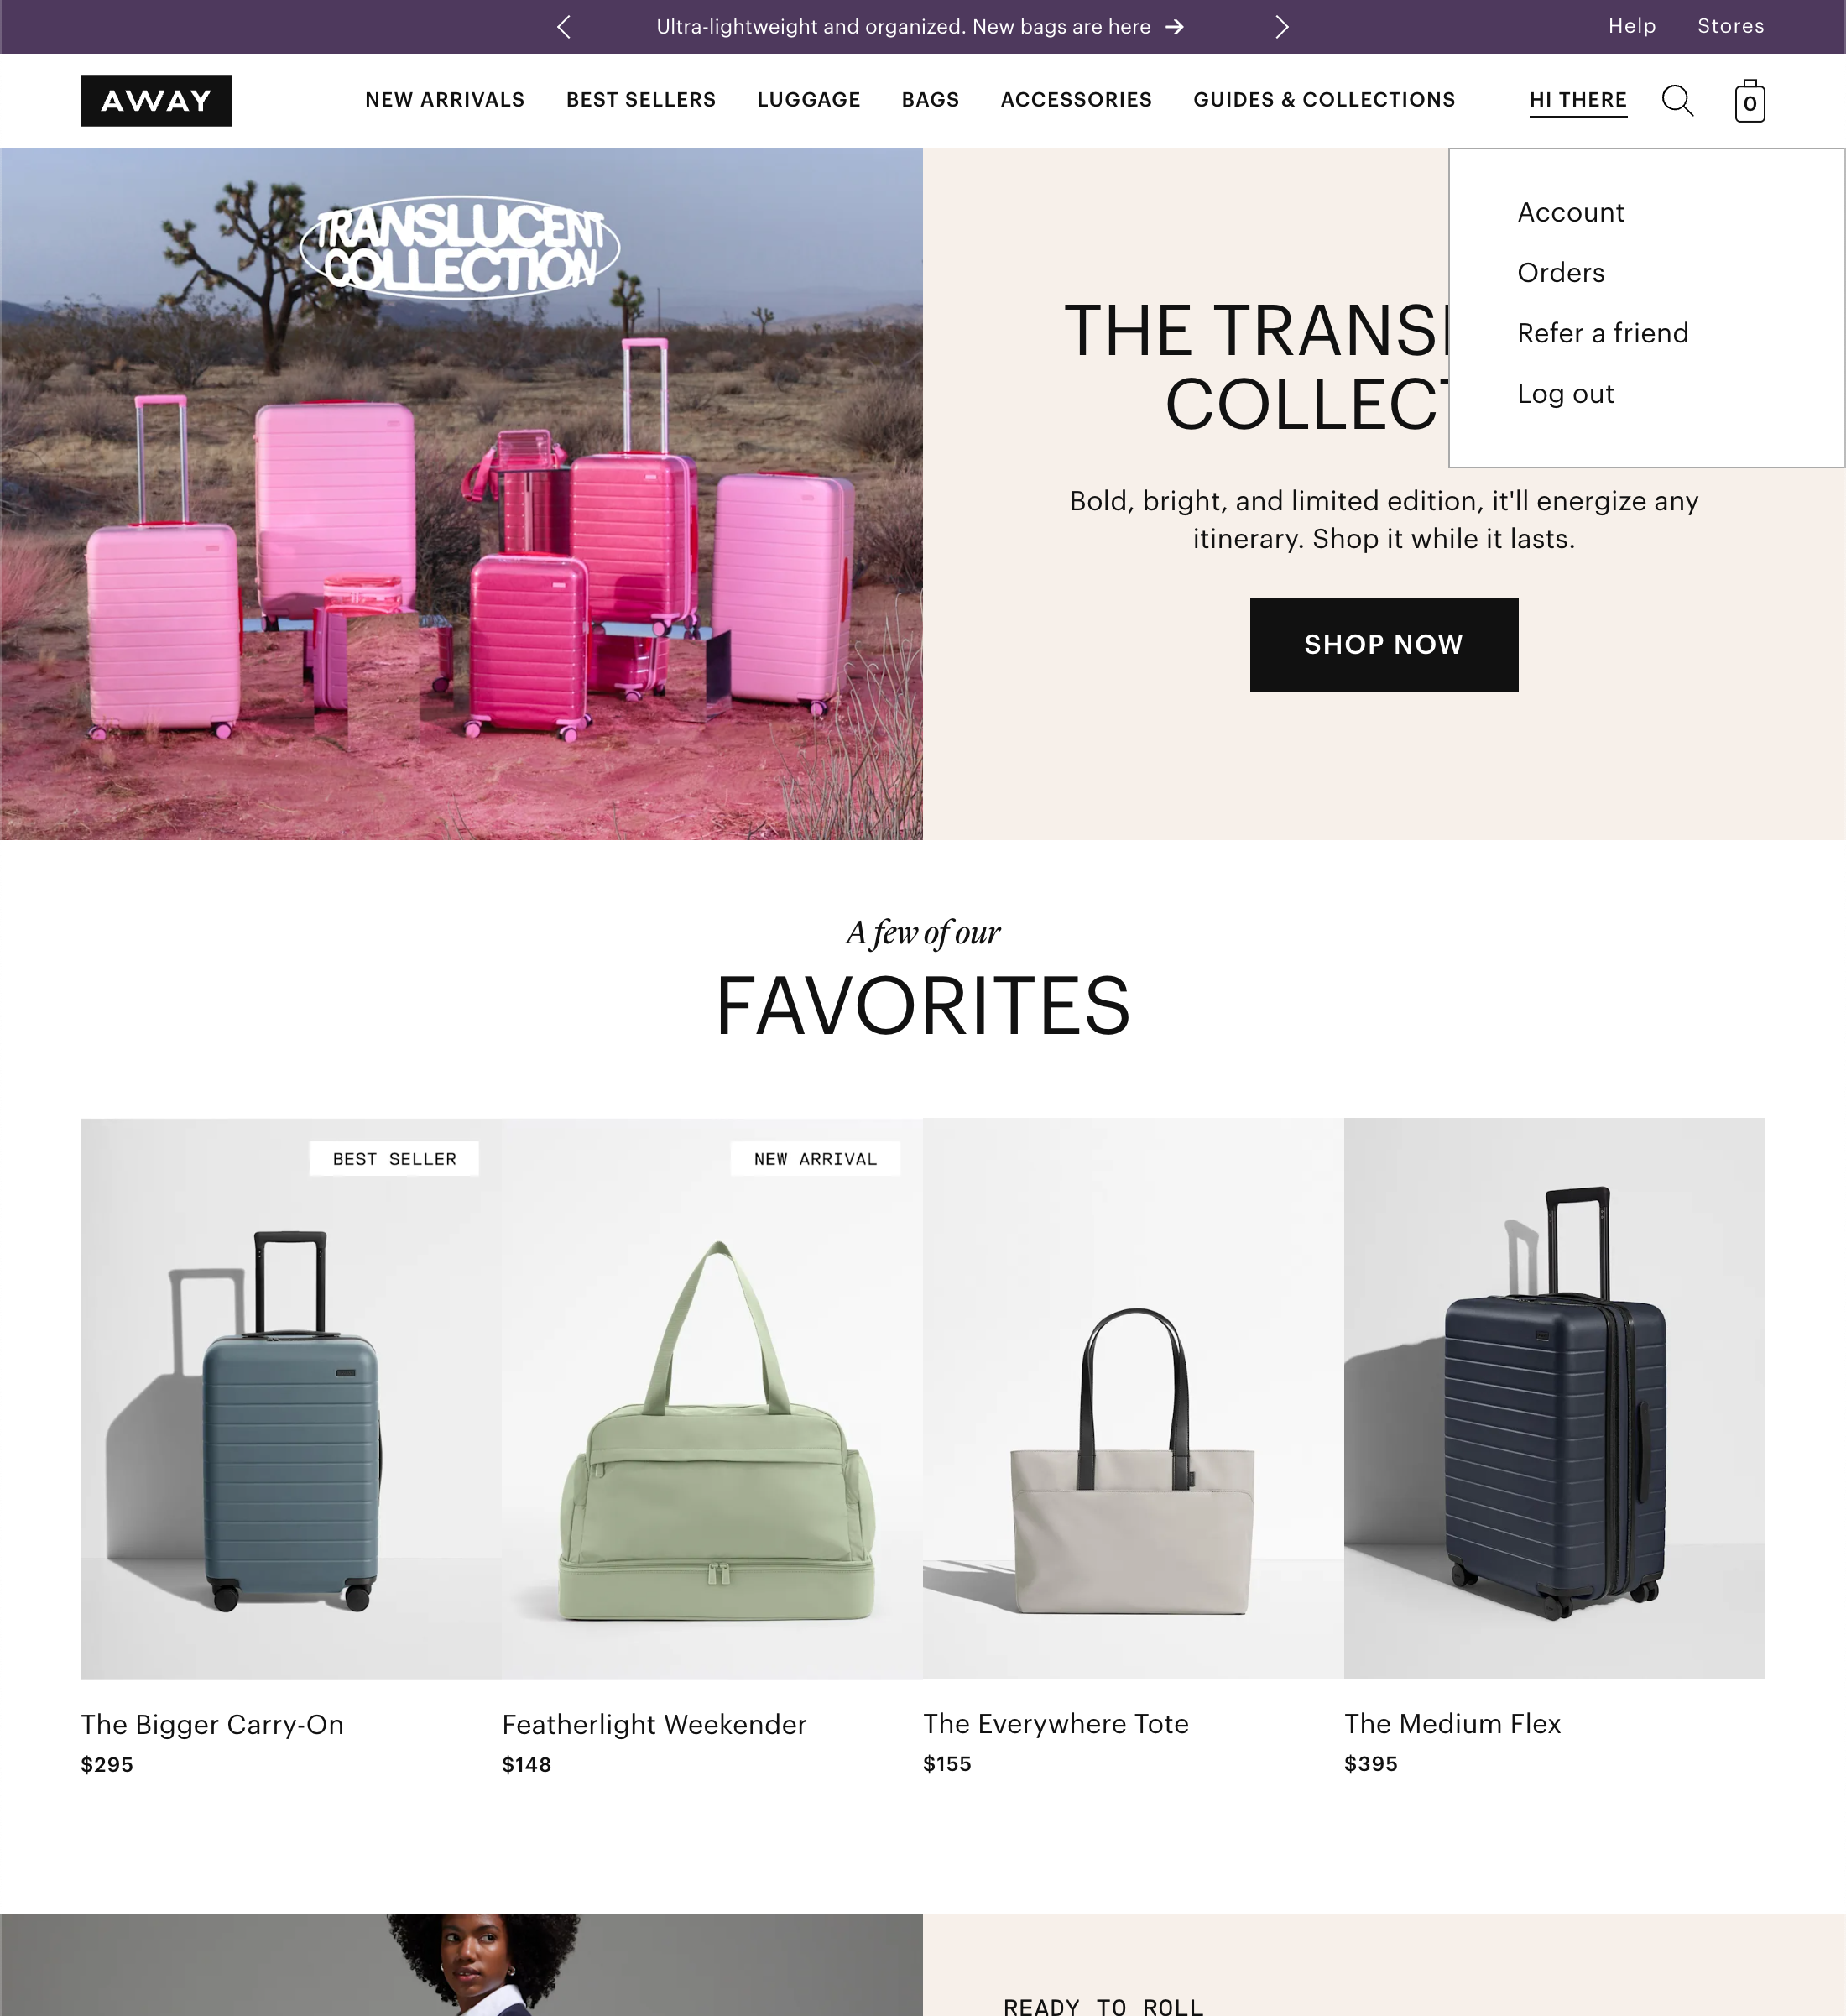The image size is (1846, 2016).
Task: Click the SHOP NOW button
Action: pyautogui.click(x=1384, y=645)
